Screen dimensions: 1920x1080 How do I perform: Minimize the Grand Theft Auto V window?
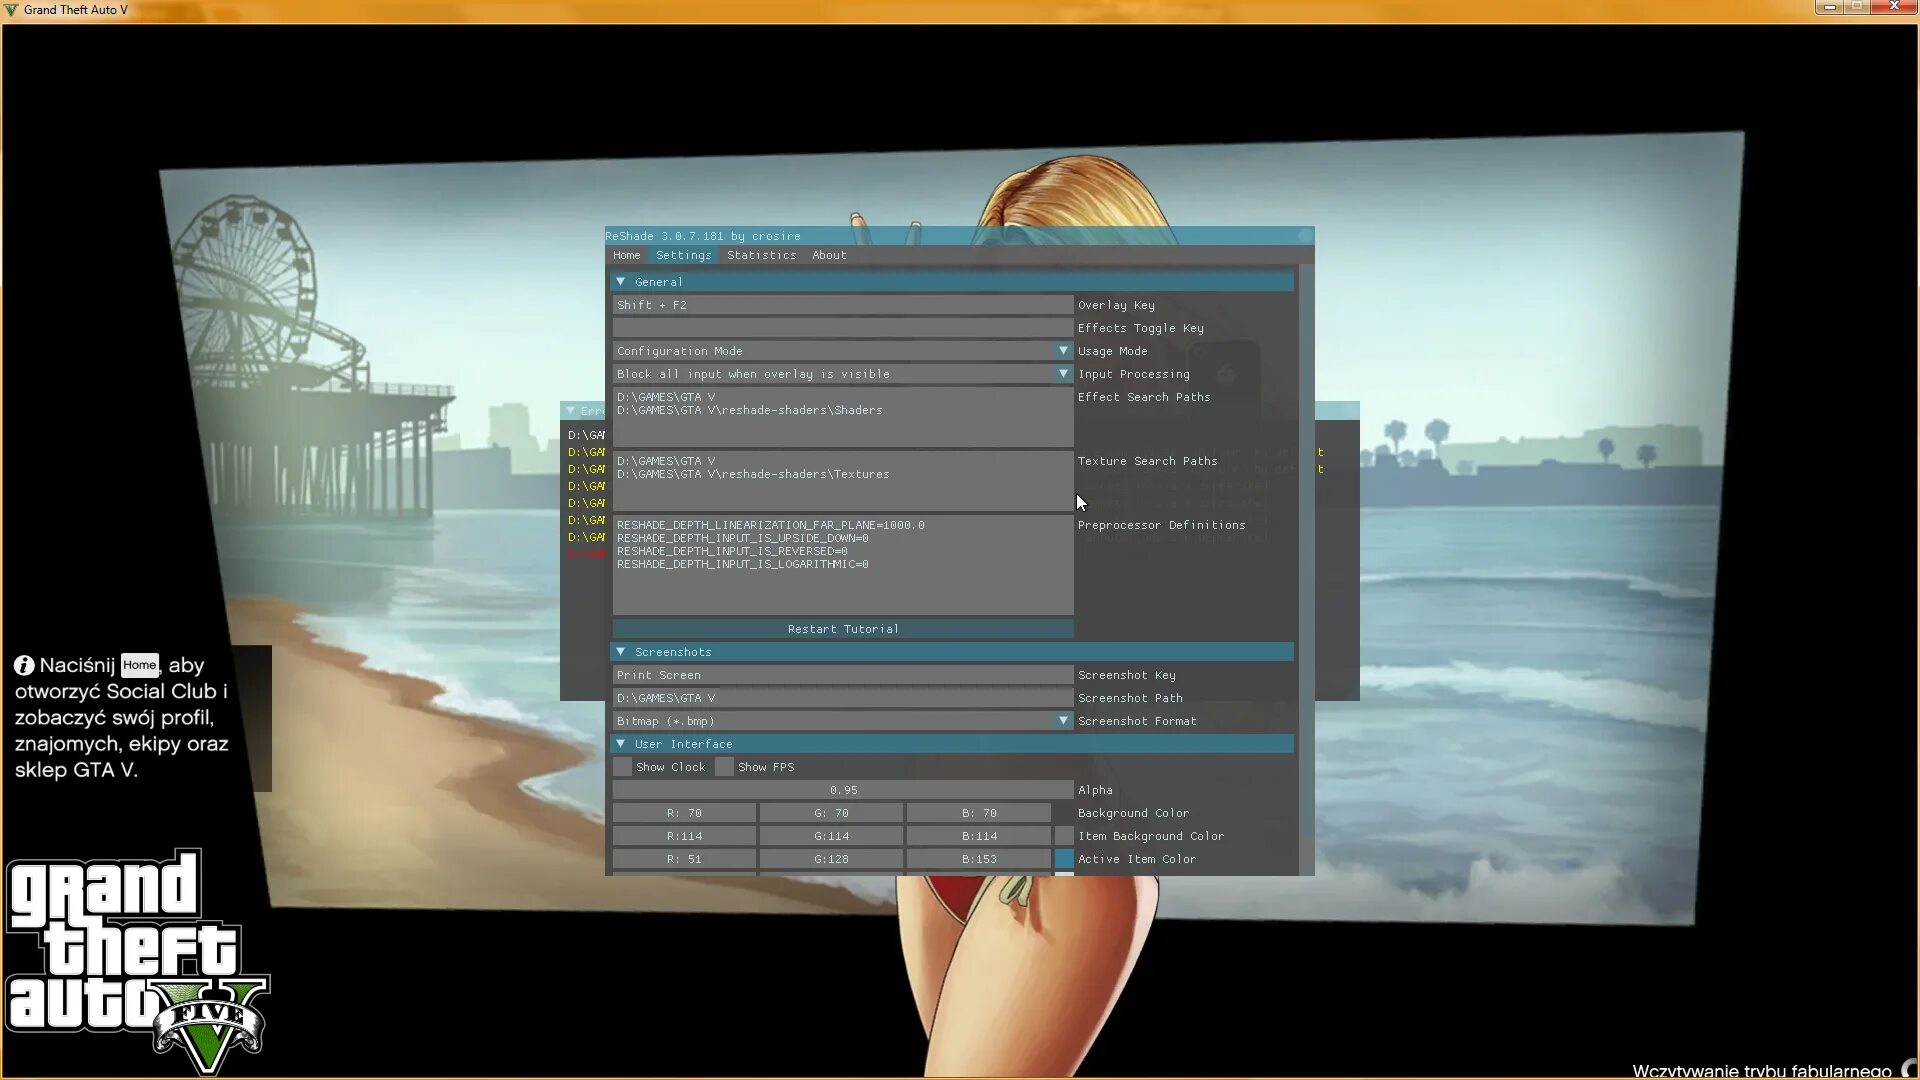[1829, 7]
